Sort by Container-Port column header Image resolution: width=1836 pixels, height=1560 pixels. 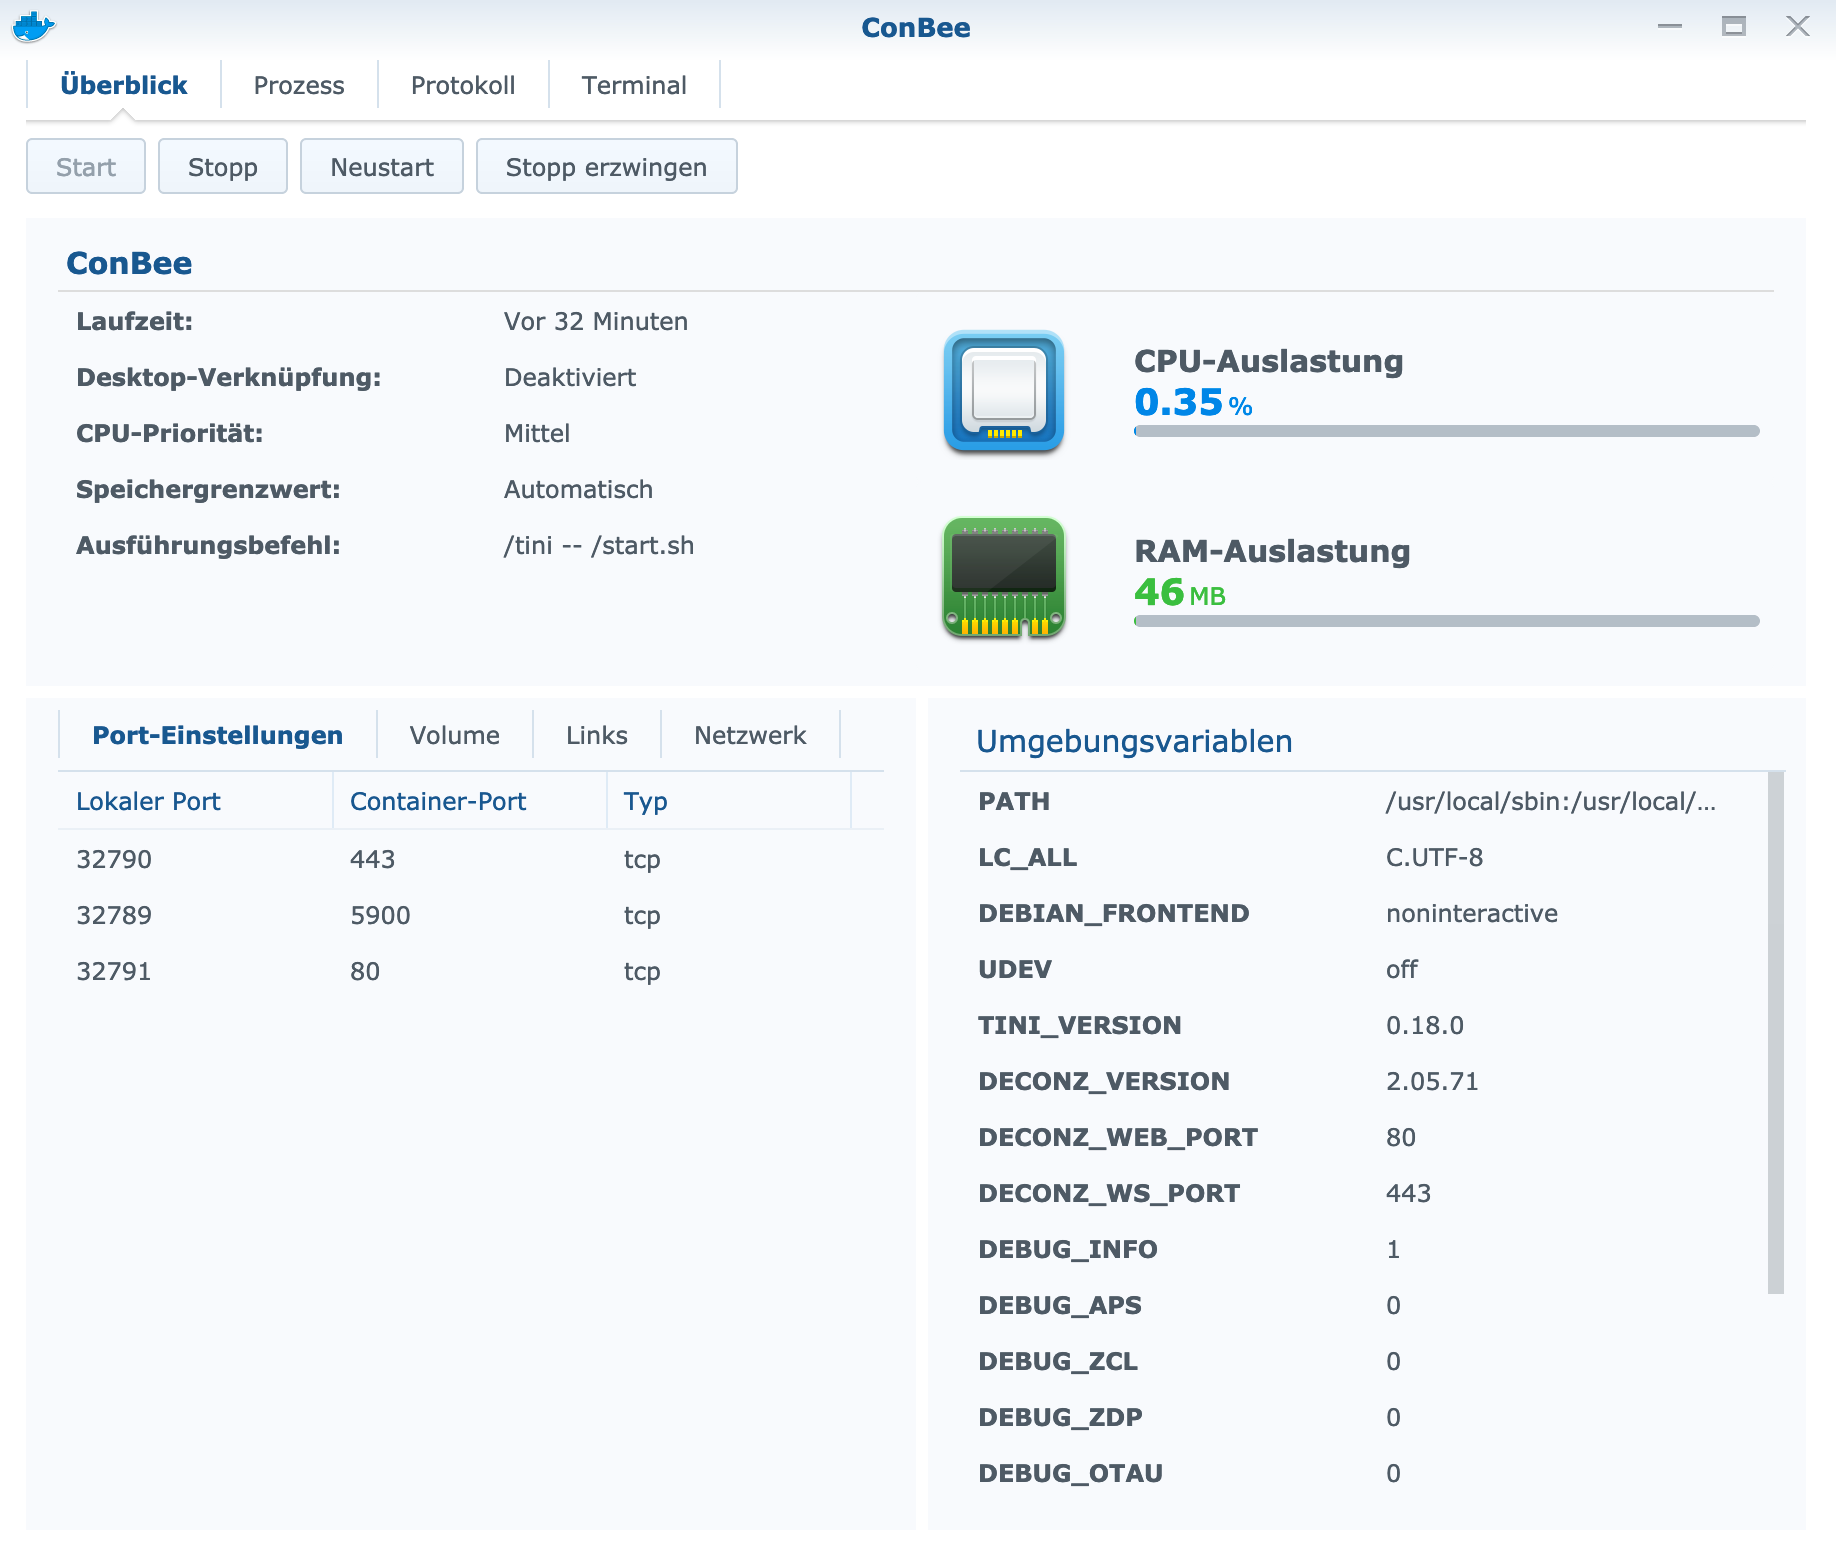coord(469,801)
